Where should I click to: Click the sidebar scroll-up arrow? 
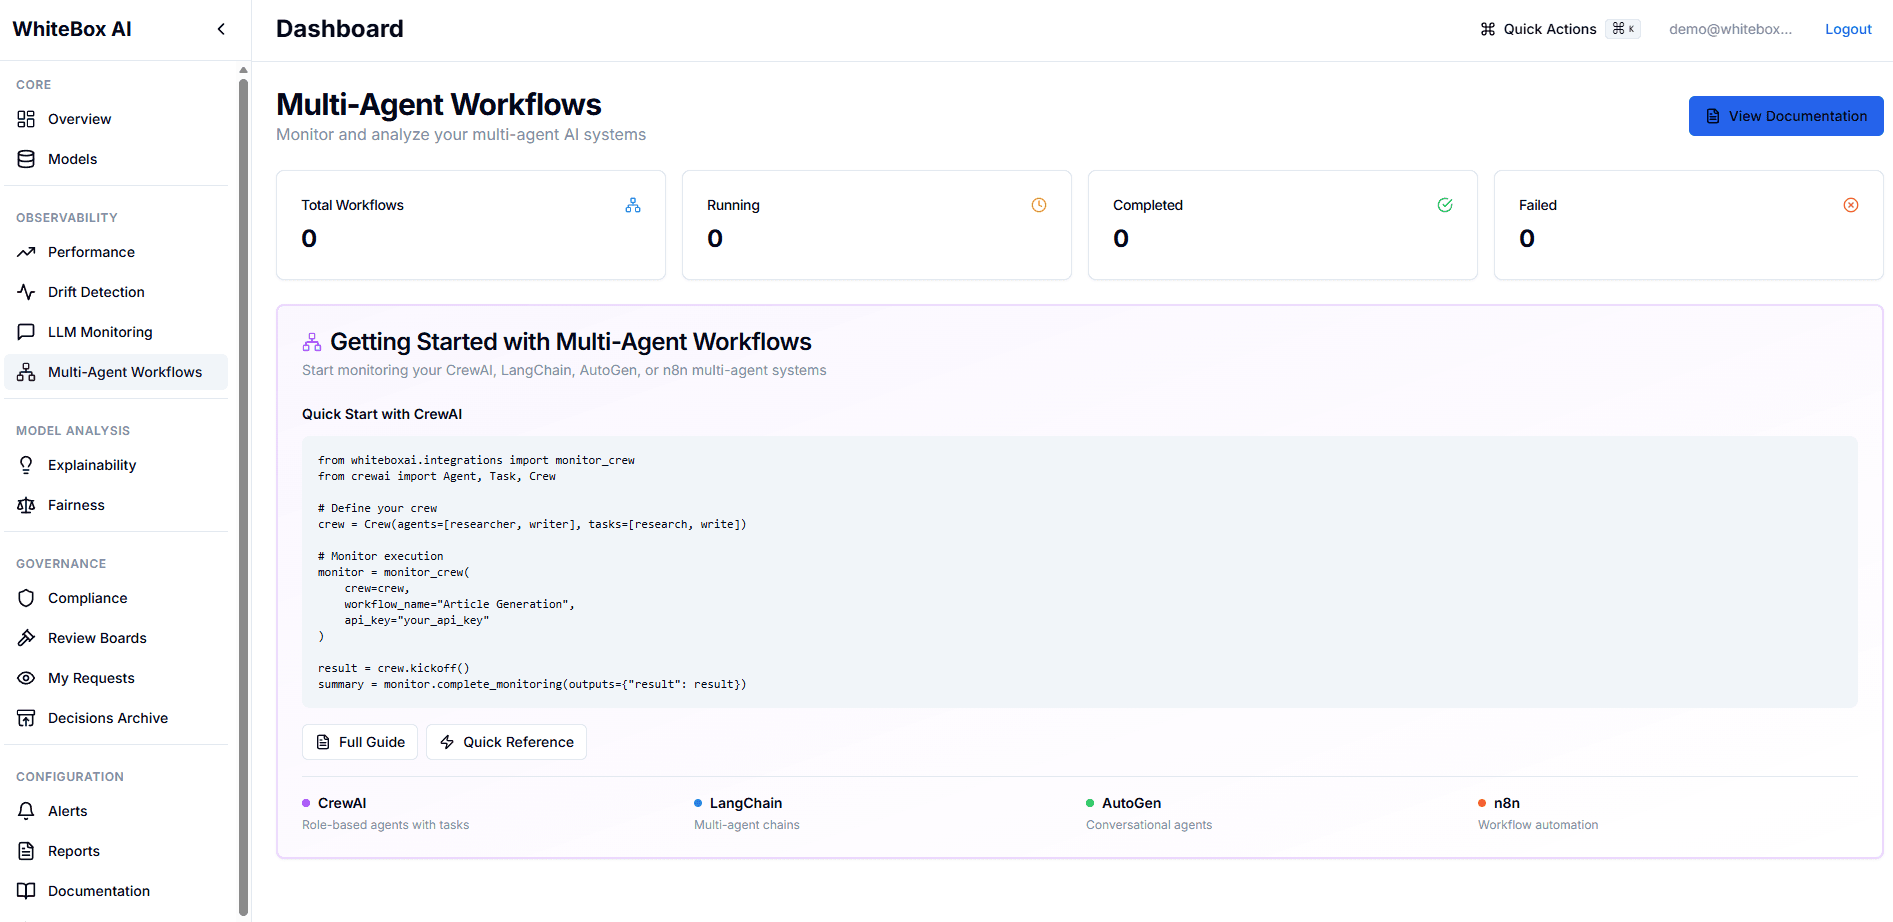(243, 70)
